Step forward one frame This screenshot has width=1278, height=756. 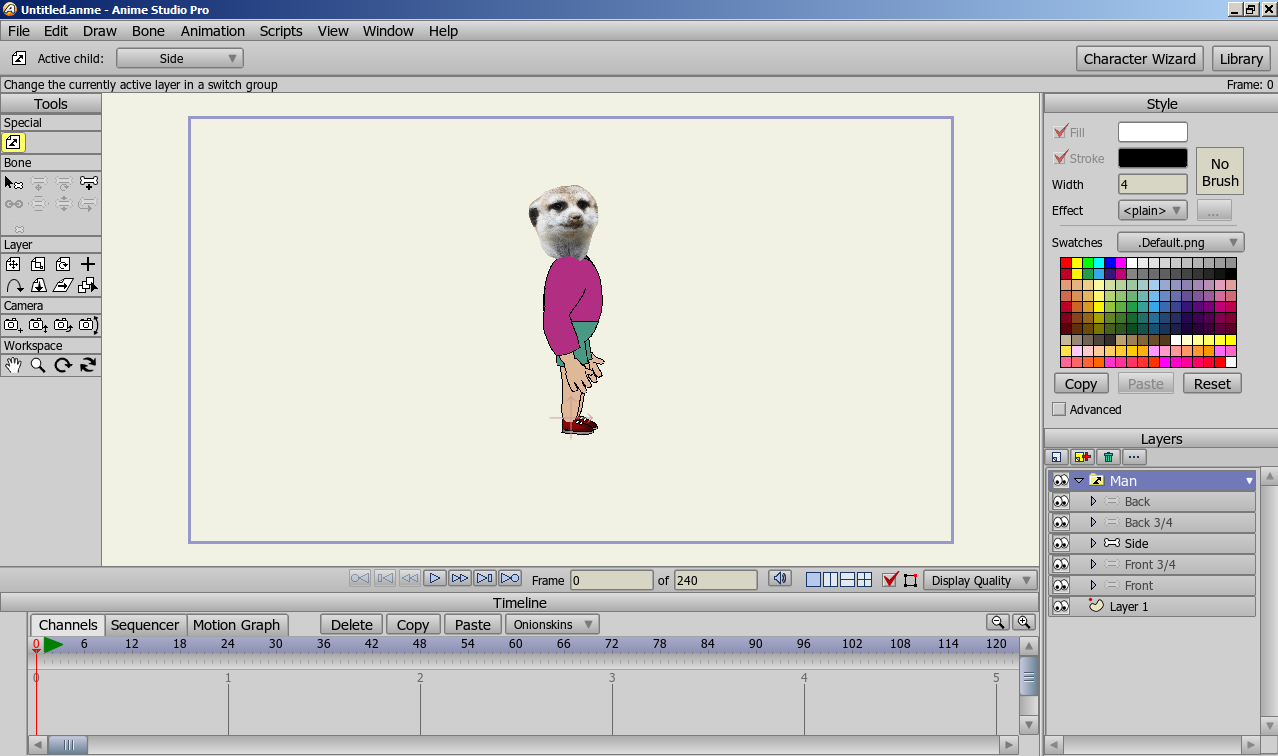460,578
